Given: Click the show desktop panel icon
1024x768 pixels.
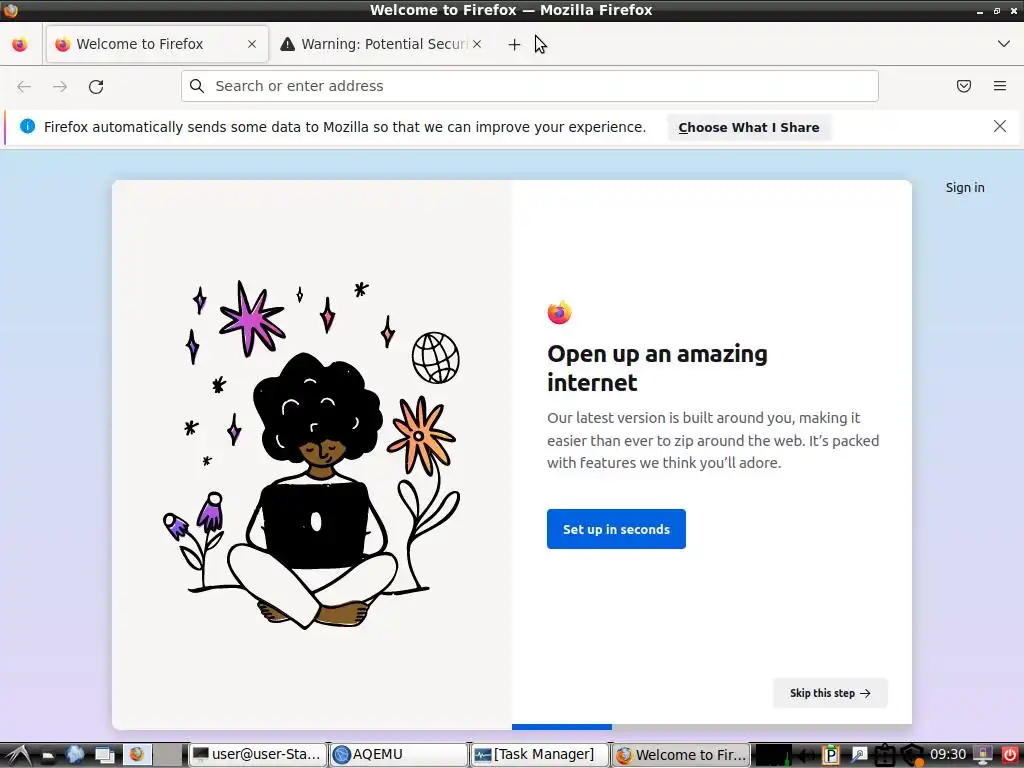Looking at the screenshot, I should tap(104, 755).
